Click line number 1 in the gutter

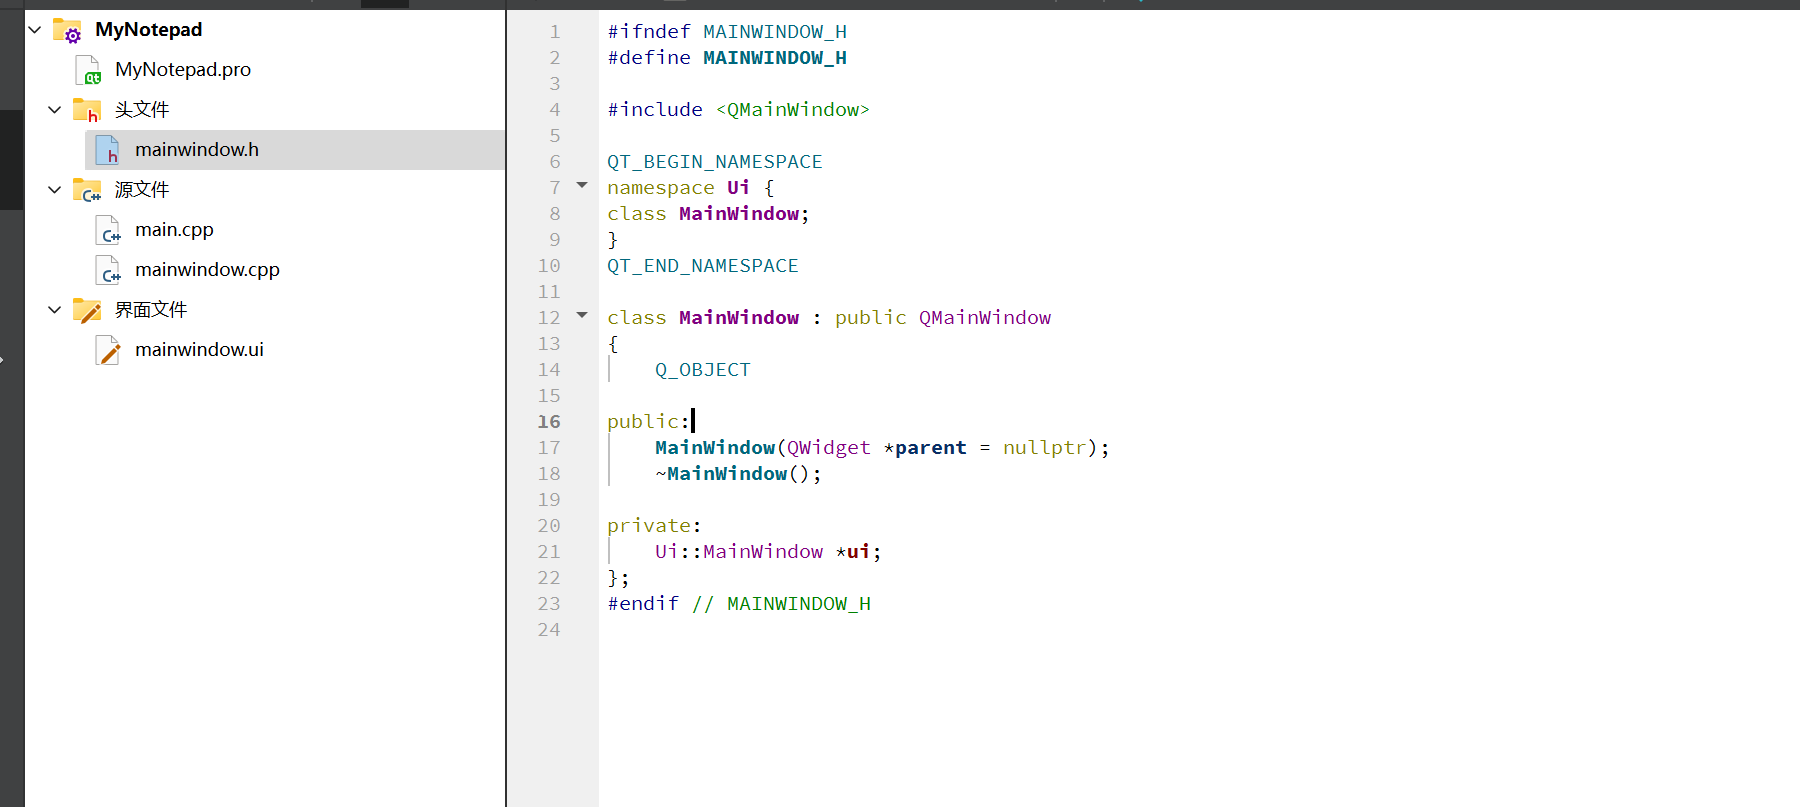pyautogui.click(x=555, y=32)
